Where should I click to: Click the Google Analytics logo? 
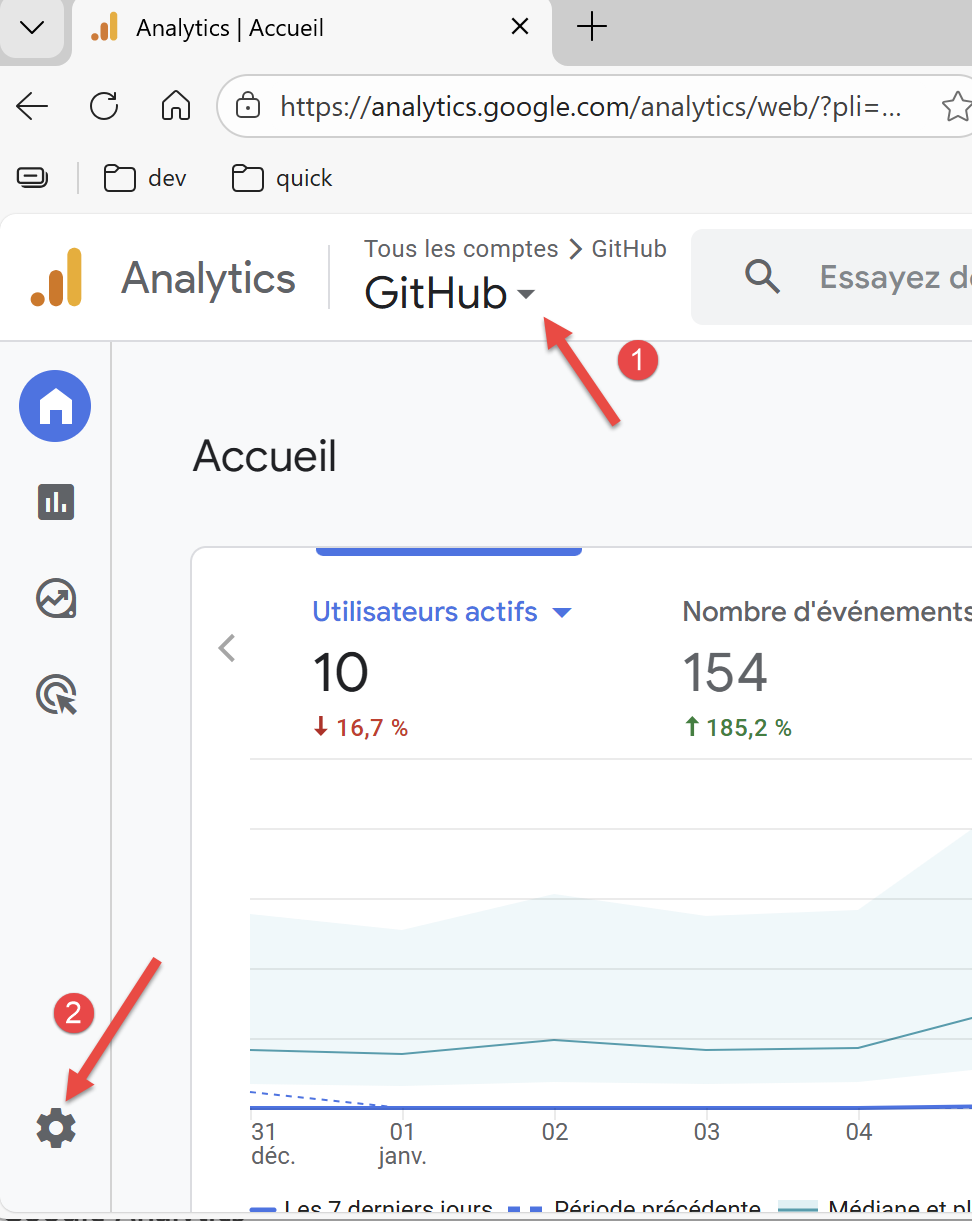pyautogui.click(x=57, y=277)
